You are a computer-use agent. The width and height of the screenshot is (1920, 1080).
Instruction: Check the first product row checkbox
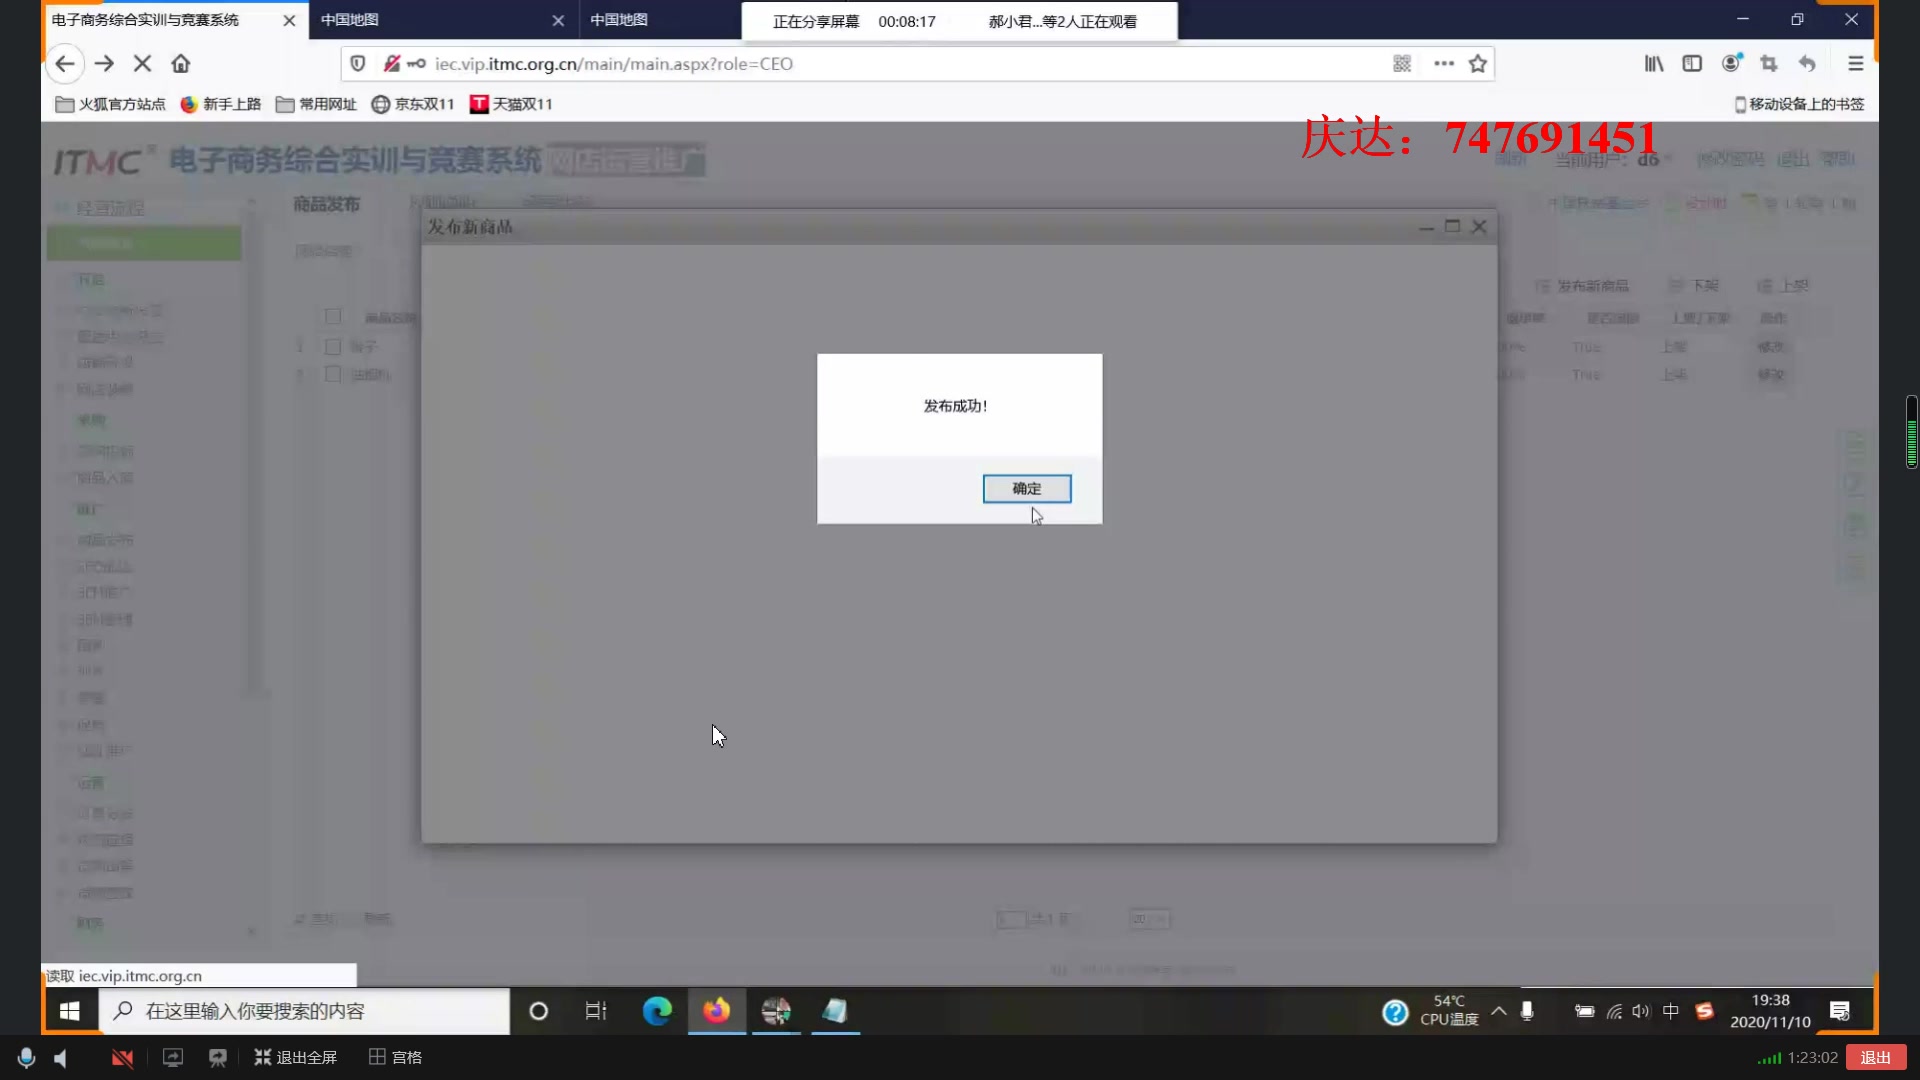click(x=333, y=347)
